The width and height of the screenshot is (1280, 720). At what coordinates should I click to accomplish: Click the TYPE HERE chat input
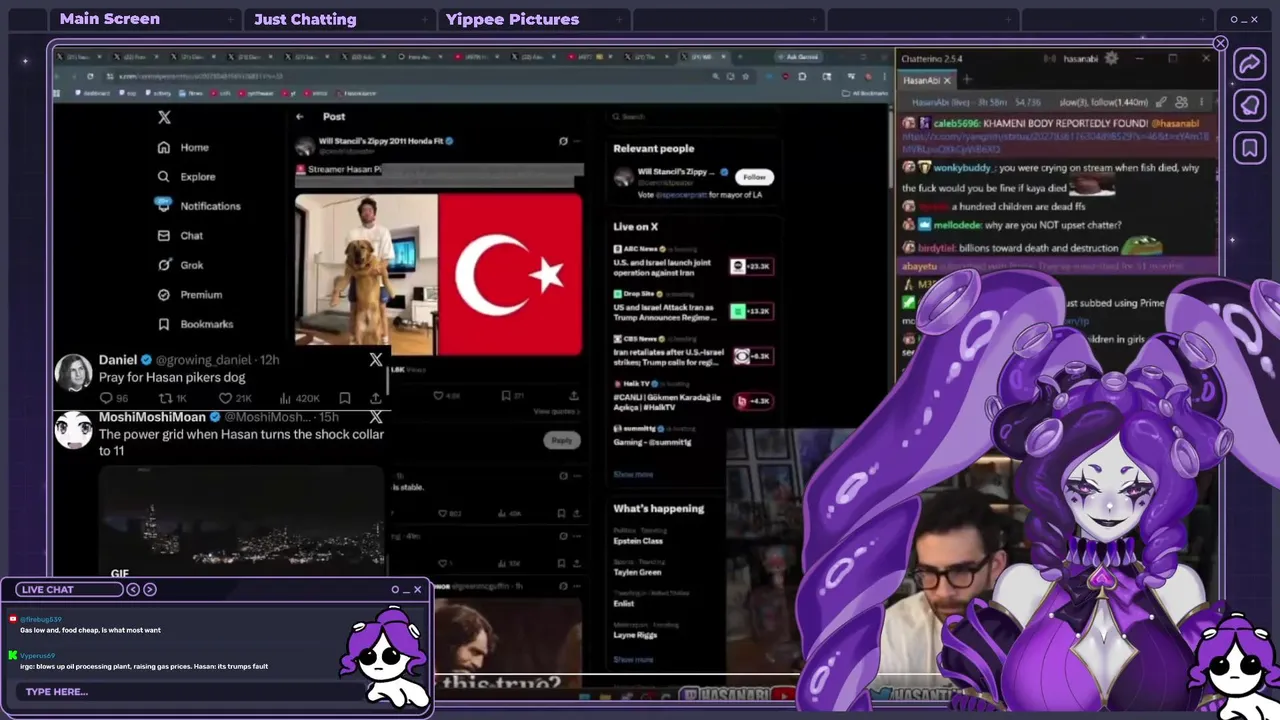coord(190,691)
